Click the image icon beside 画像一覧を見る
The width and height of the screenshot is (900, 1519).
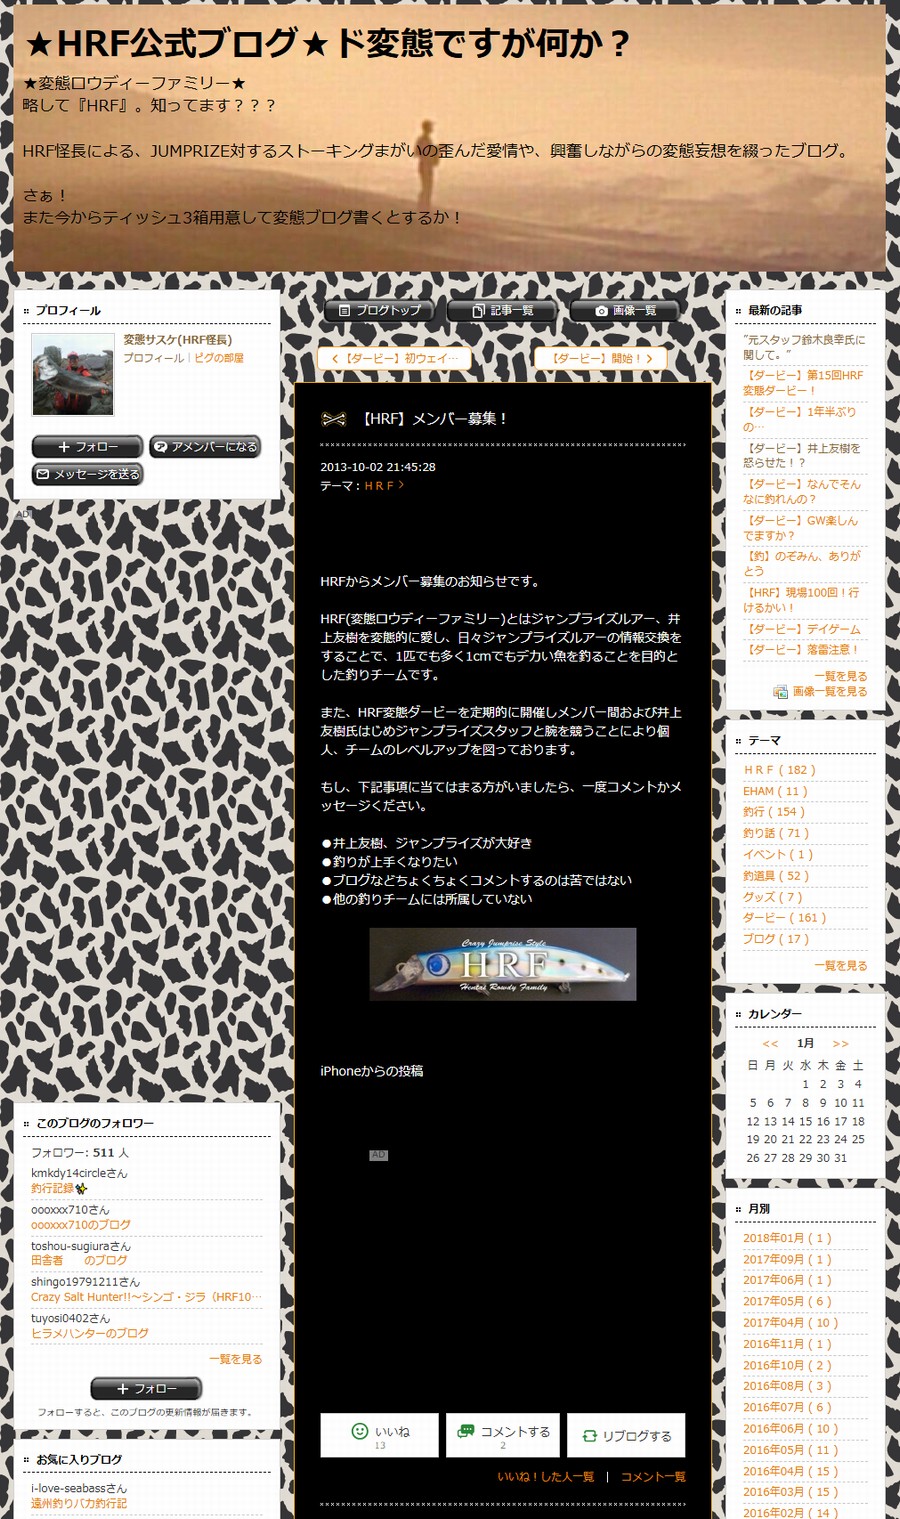tap(780, 692)
